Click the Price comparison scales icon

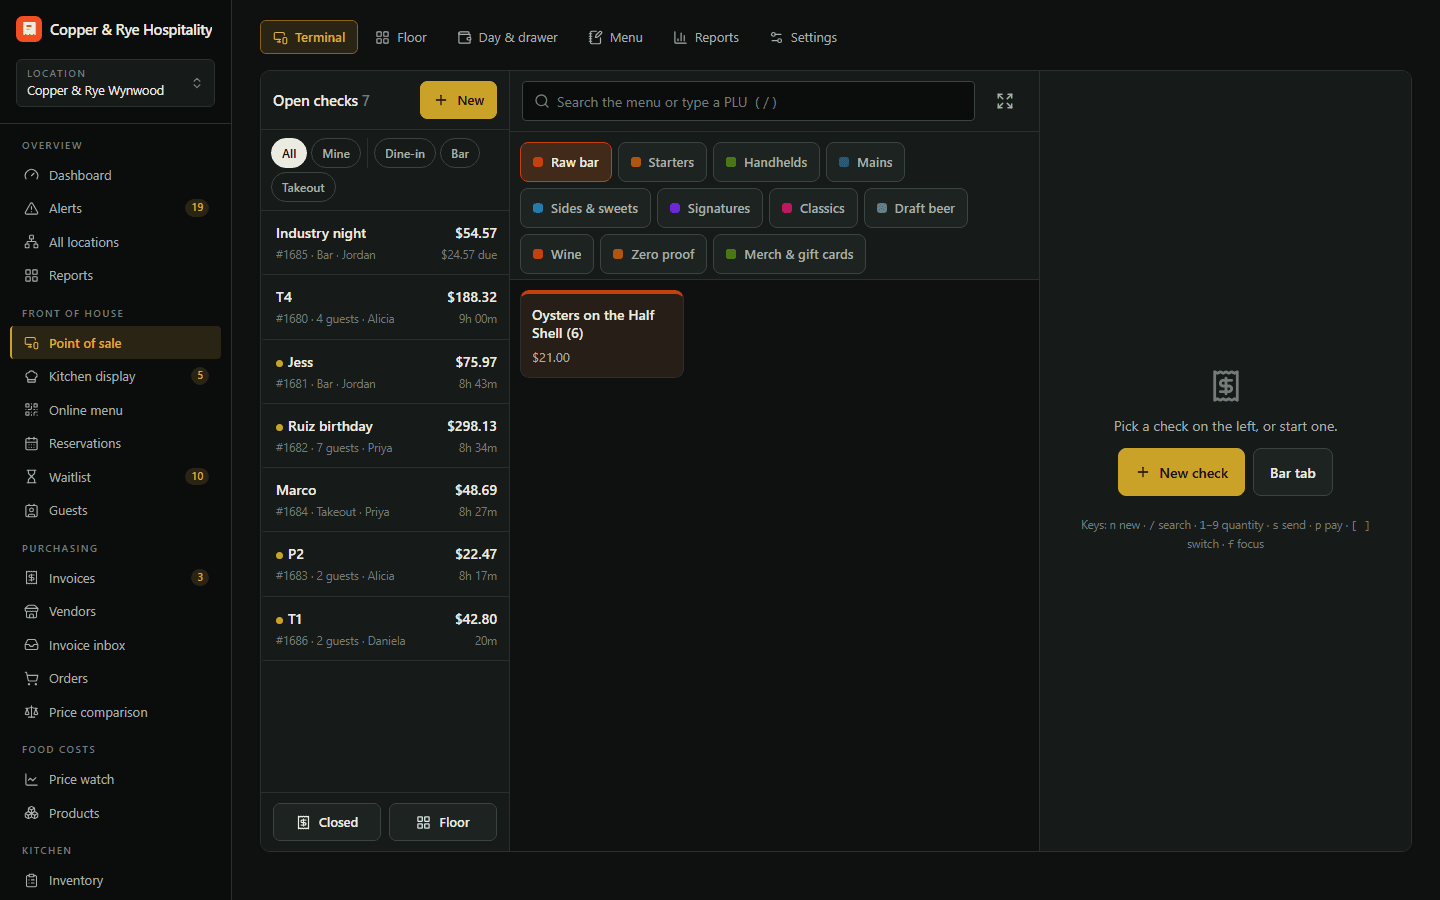[31, 712]
